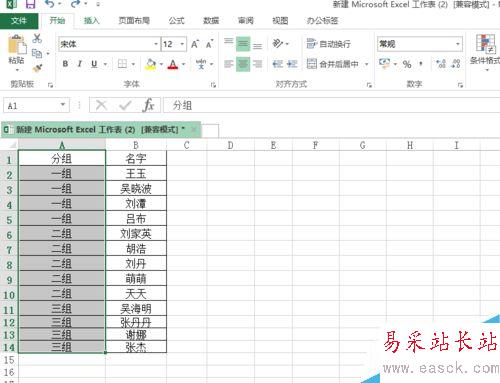Open font group dialog launcher
Viewport: 500px width, 383px height.
tap(213, 85)
